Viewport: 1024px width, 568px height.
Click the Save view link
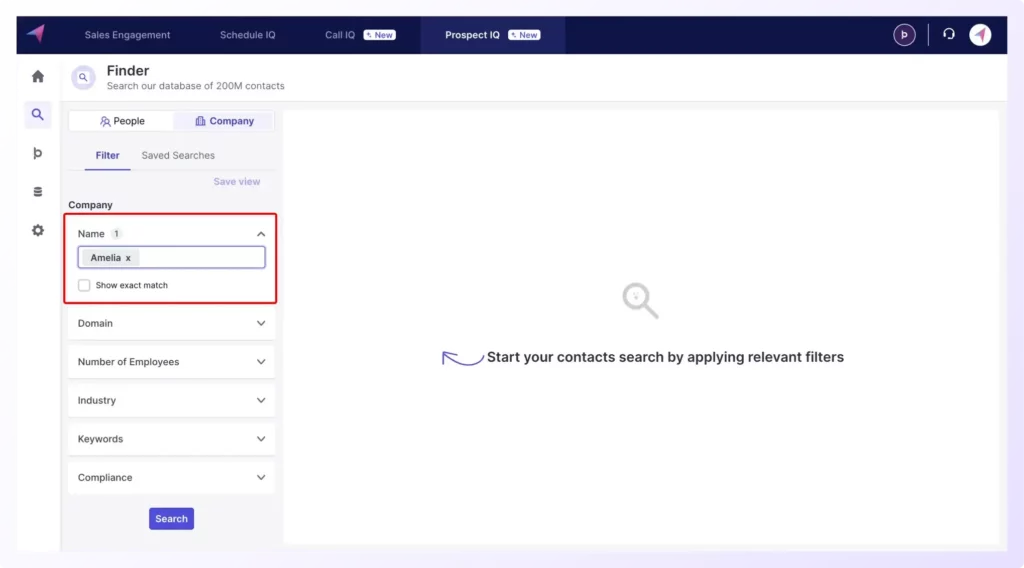(236, 182)
